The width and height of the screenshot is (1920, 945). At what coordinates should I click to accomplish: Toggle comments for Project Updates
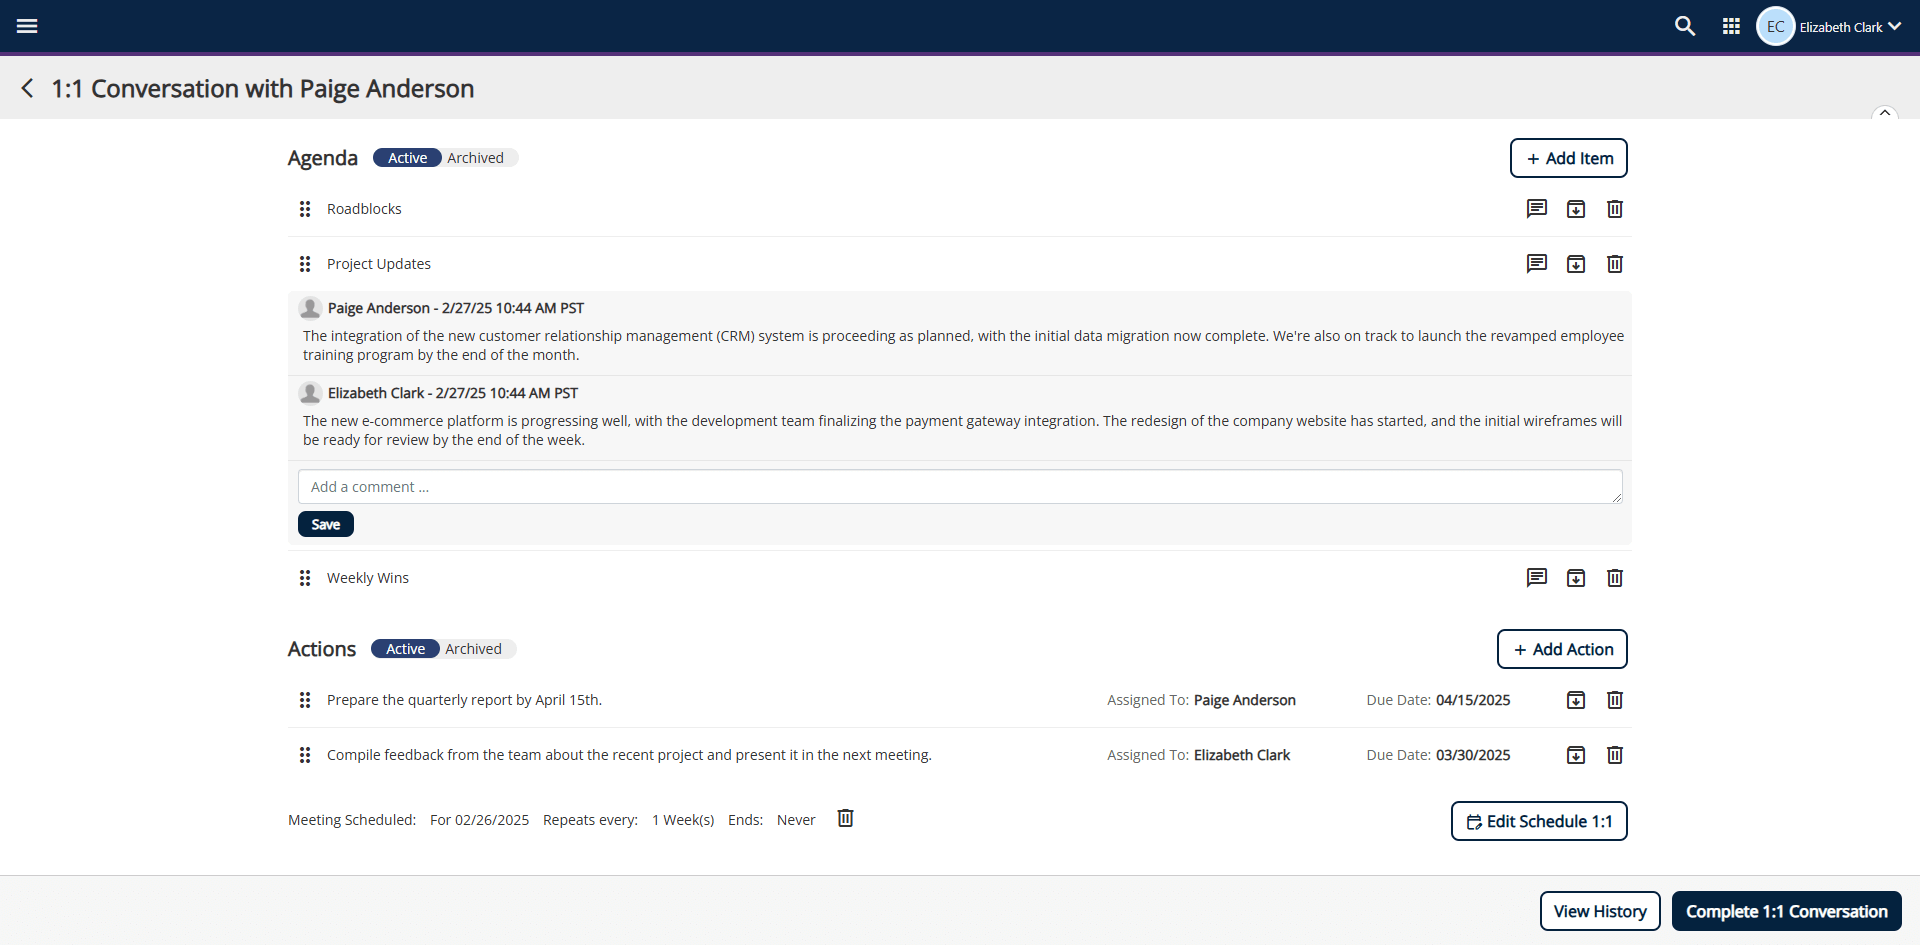(x=1536, y=264)
